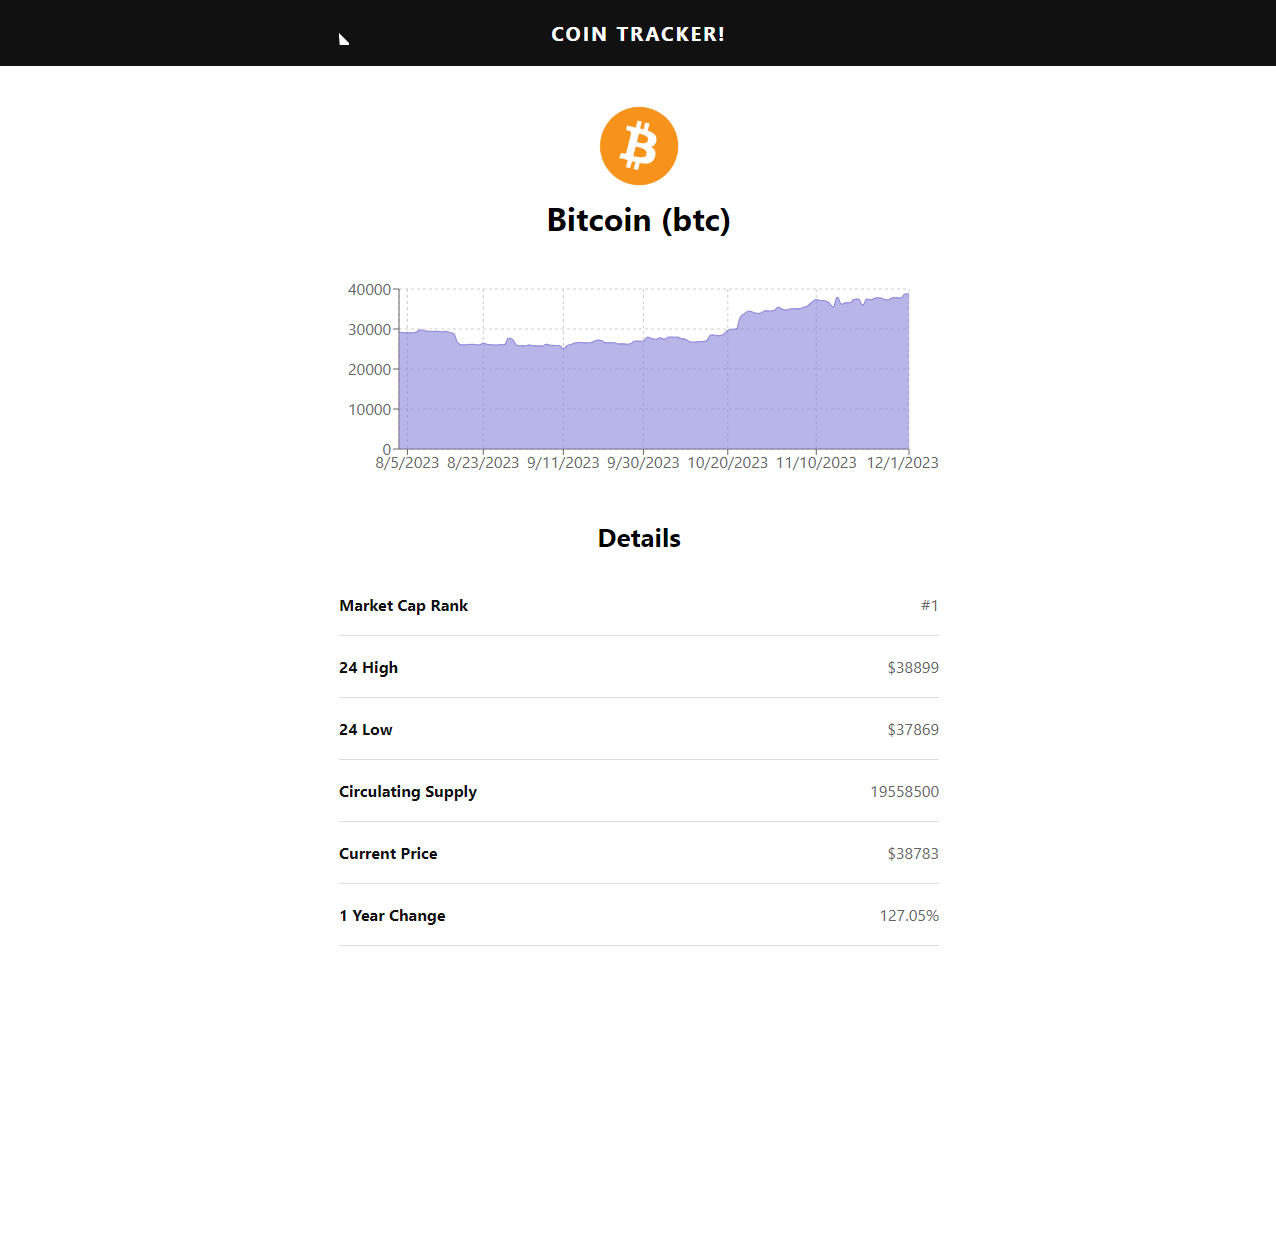Click the $38783 current price value
1276x1238 pixels.
click(x=912, y=854)
